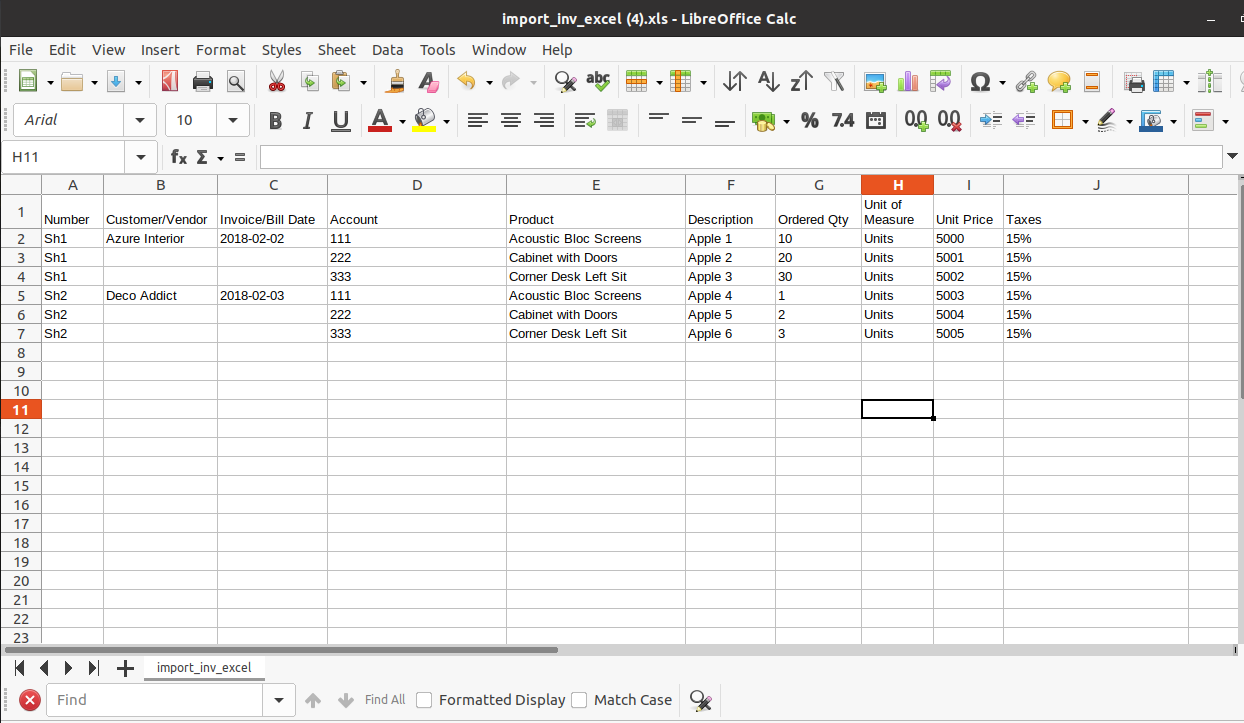Click Merge and Center Cells icon

click(617, 120)
